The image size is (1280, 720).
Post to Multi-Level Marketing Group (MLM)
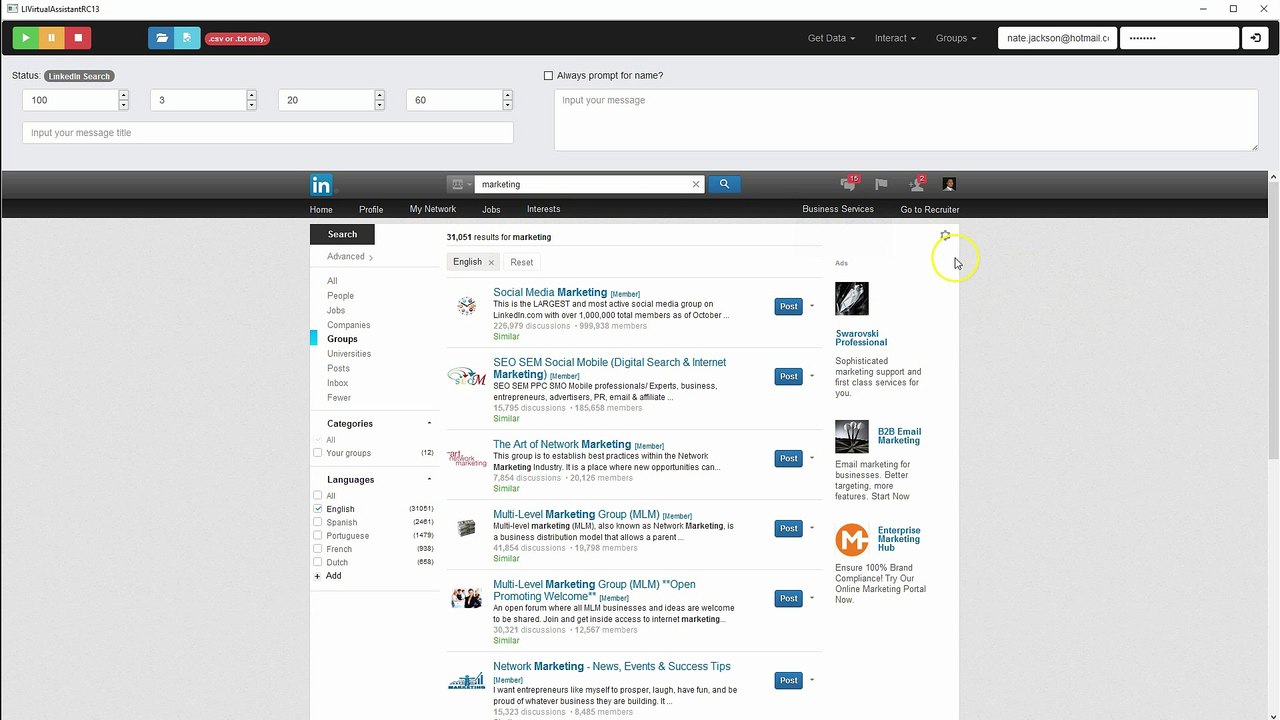pyautogui.click(x=789, y=529)
